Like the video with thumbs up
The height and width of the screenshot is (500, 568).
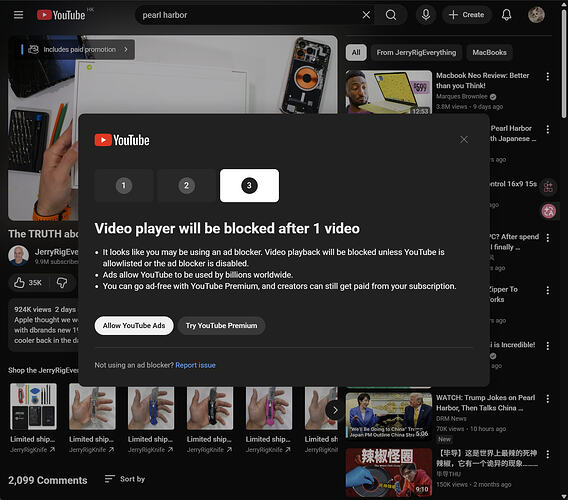[28, 283]
